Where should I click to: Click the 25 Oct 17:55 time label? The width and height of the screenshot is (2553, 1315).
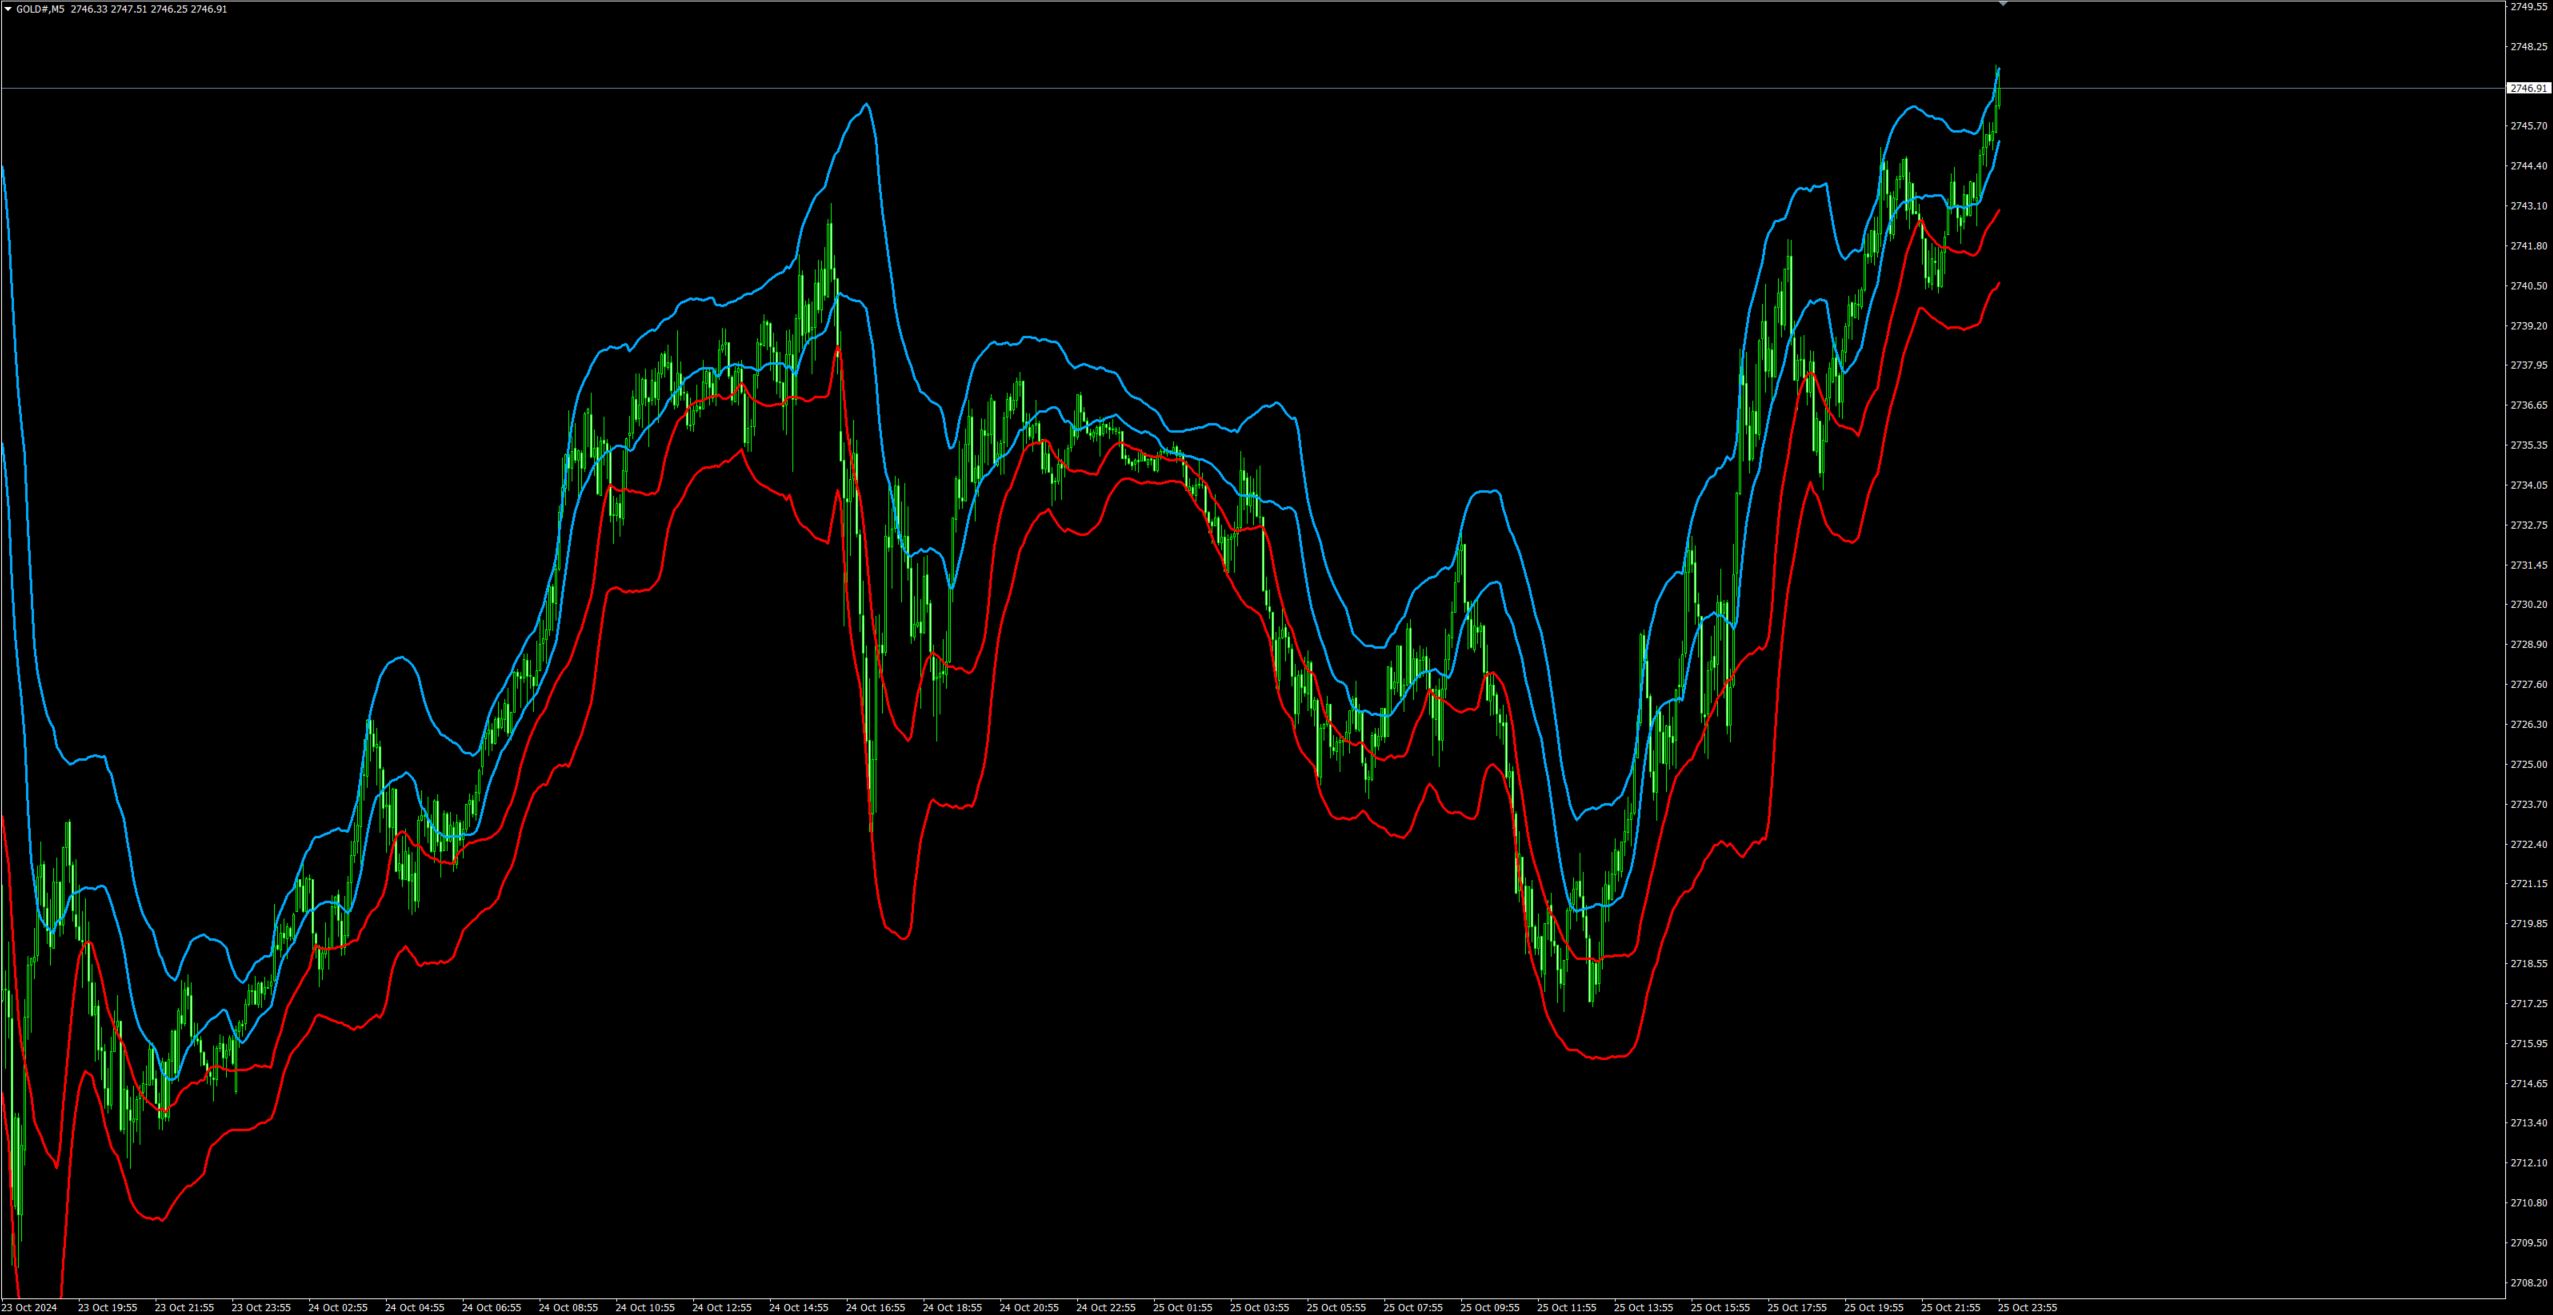pyautogui.click(x=1796, y=1307)
